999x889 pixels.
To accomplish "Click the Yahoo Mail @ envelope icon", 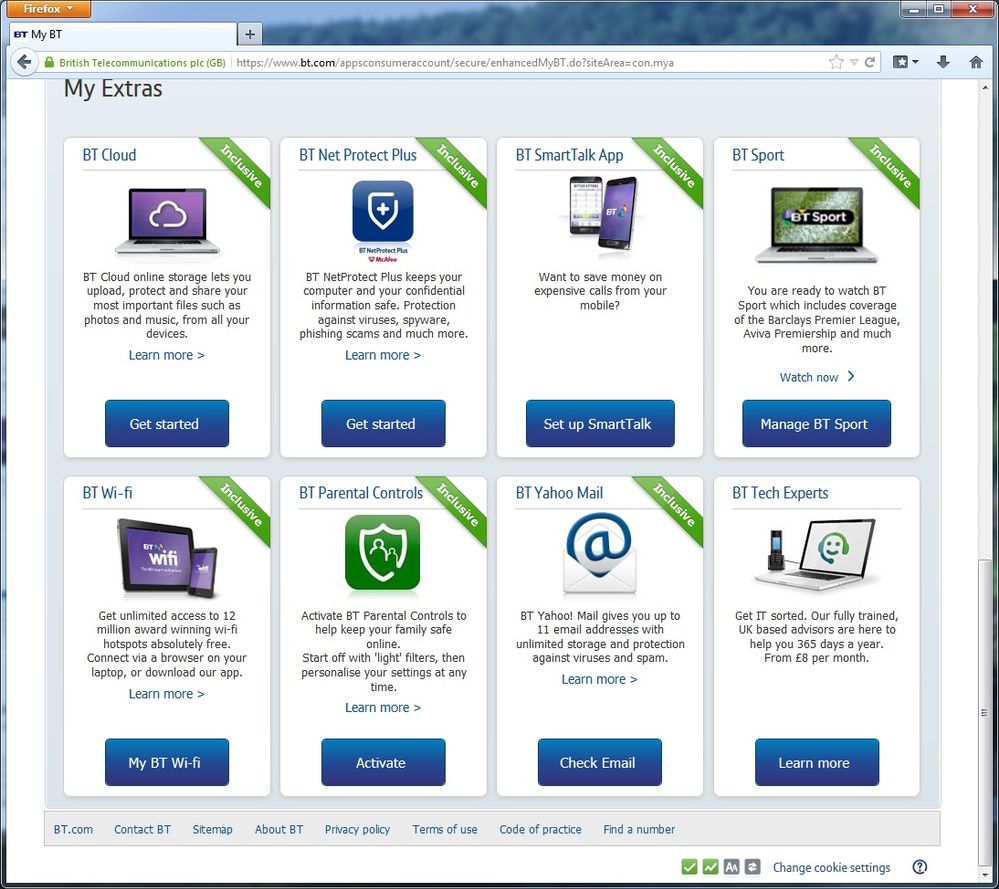I will 600,553.
